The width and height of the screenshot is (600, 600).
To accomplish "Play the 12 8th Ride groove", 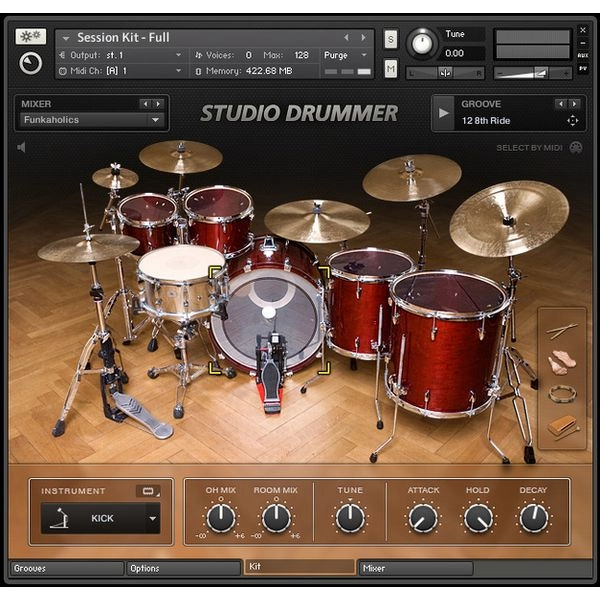I will tap(443, 113).
